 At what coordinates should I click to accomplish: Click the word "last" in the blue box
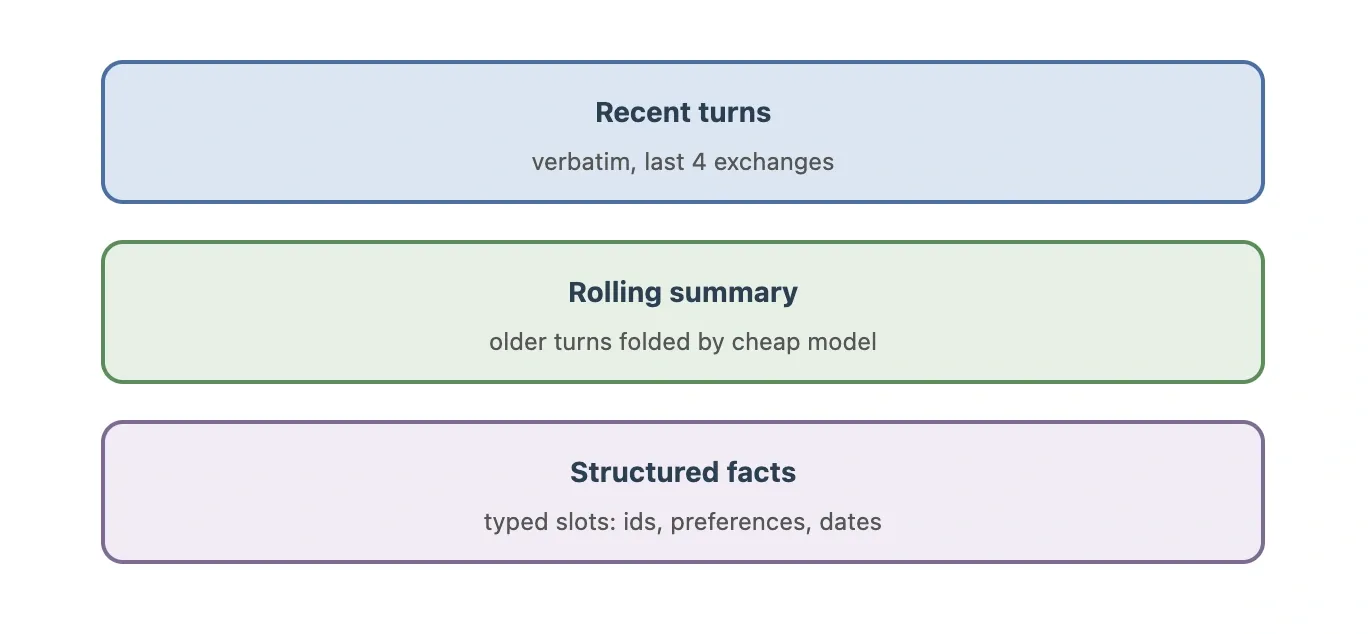tap(663, 162)
